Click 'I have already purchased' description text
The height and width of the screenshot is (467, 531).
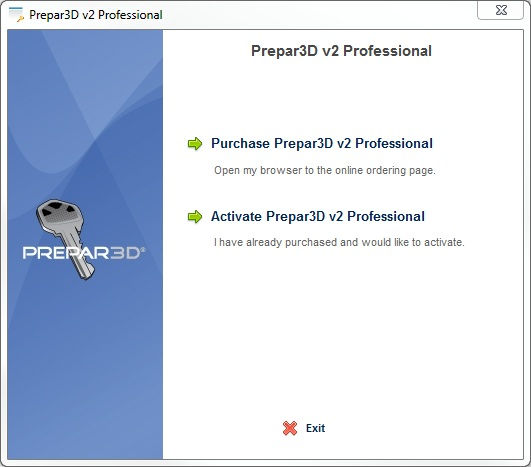pos(339,242)
